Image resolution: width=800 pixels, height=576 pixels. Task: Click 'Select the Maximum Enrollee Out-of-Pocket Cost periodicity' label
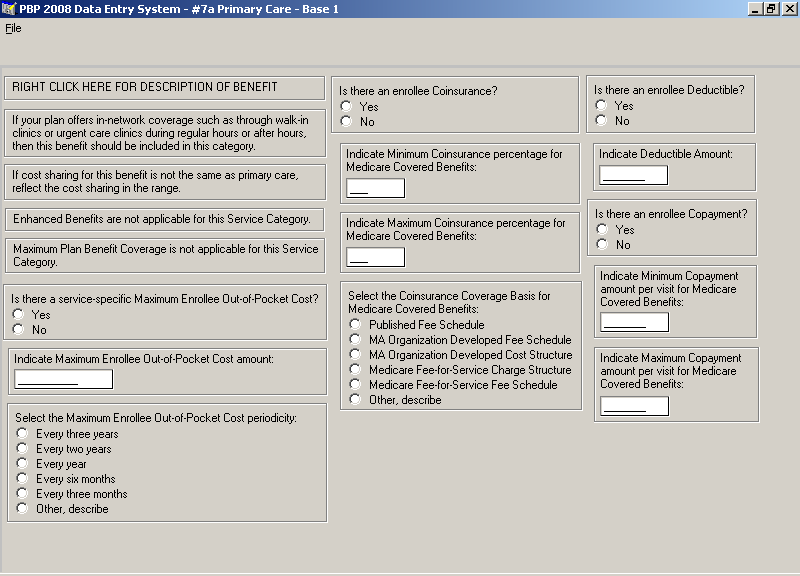pyautogui.click(x=156, y=418)
